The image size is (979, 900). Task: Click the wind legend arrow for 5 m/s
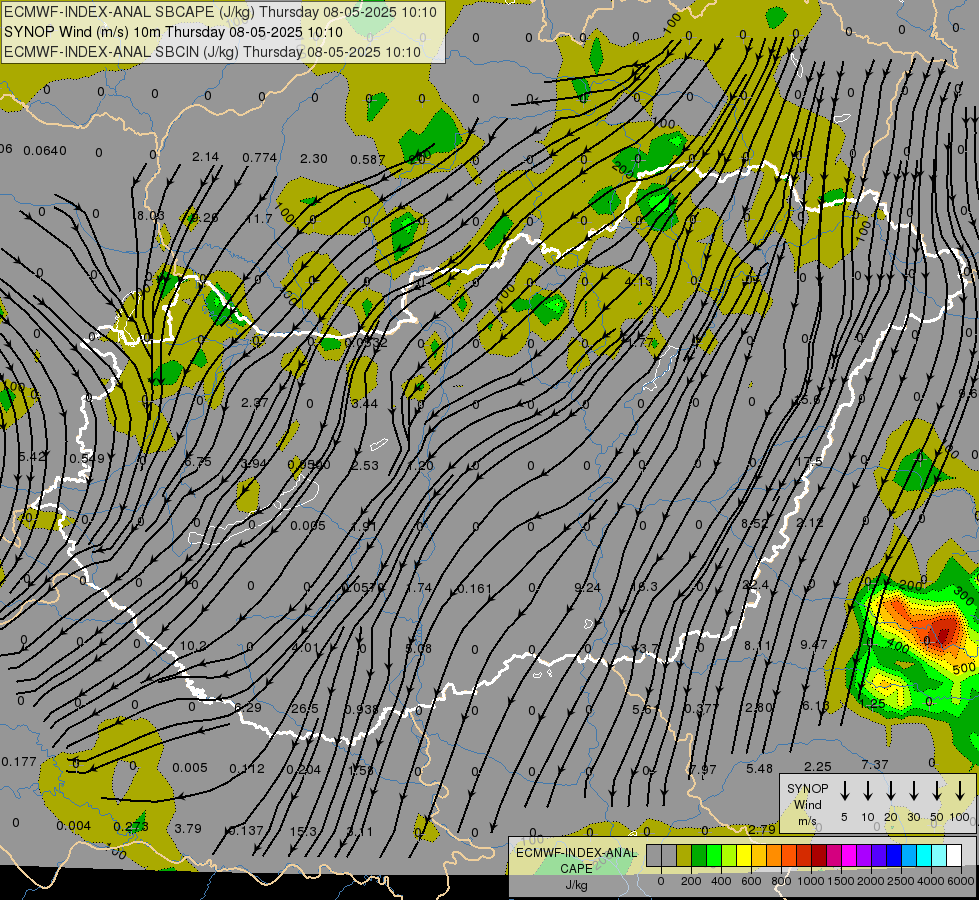pyautogui.click(x=844, y=790)
